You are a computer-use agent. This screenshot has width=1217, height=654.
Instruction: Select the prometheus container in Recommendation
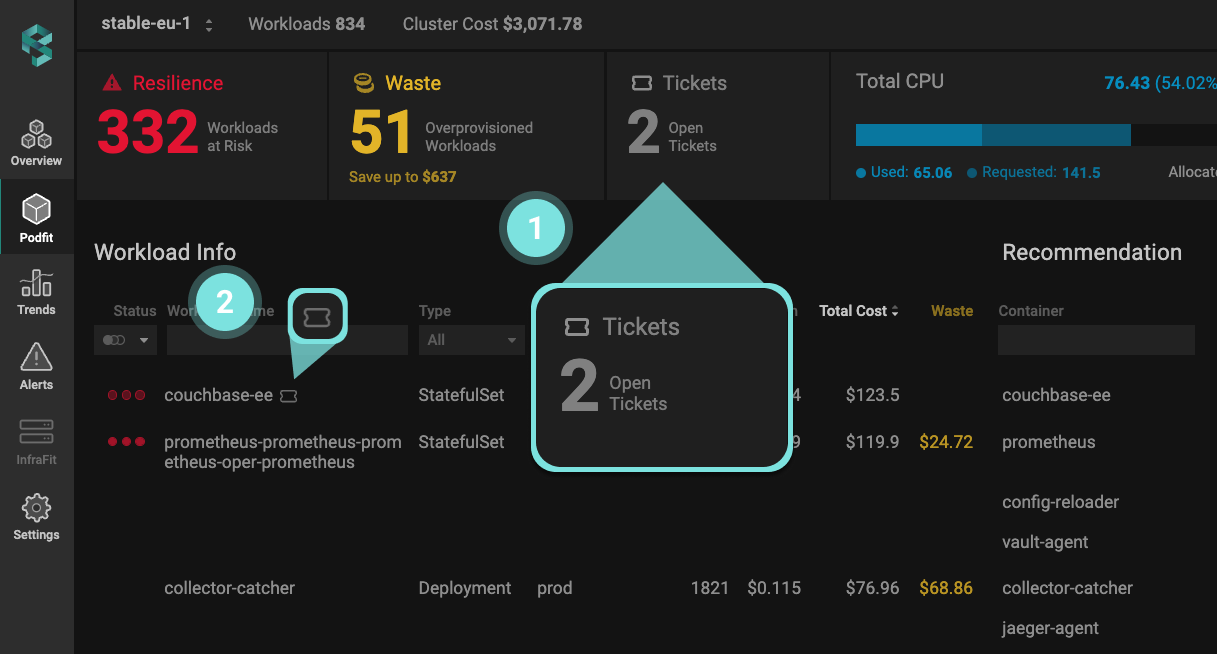tap(1048, 442)
